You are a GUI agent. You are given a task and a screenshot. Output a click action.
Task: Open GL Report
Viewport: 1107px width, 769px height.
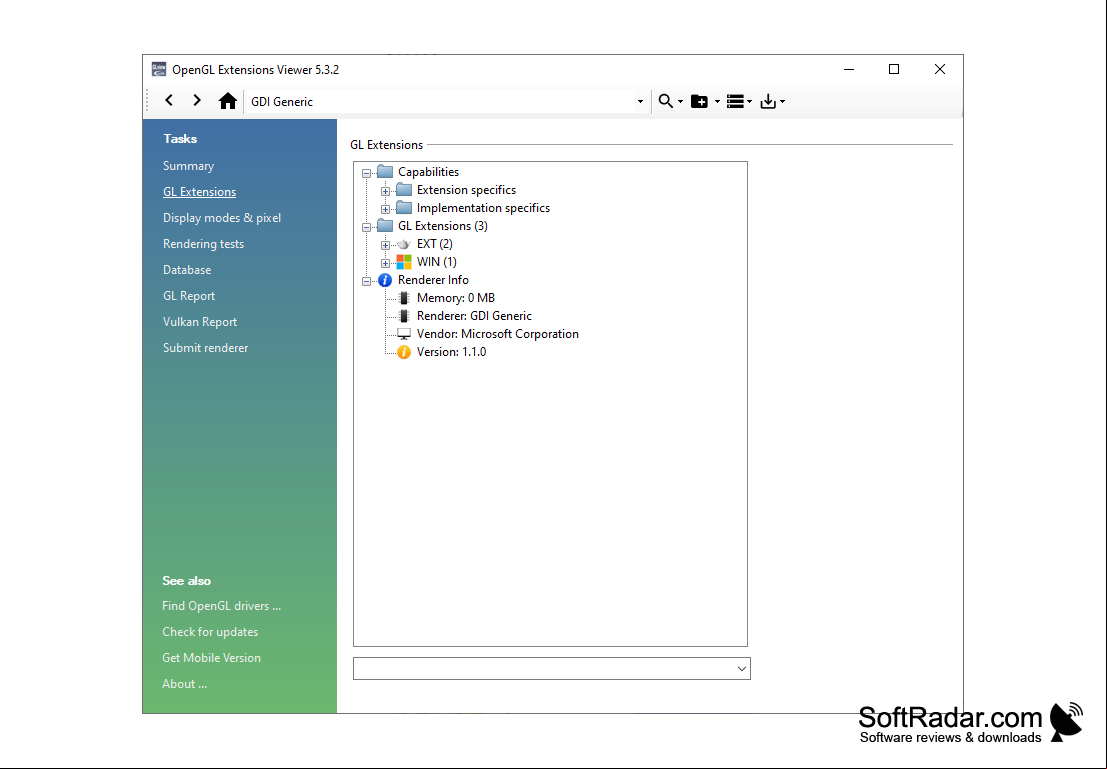click(x=189, y=296)
